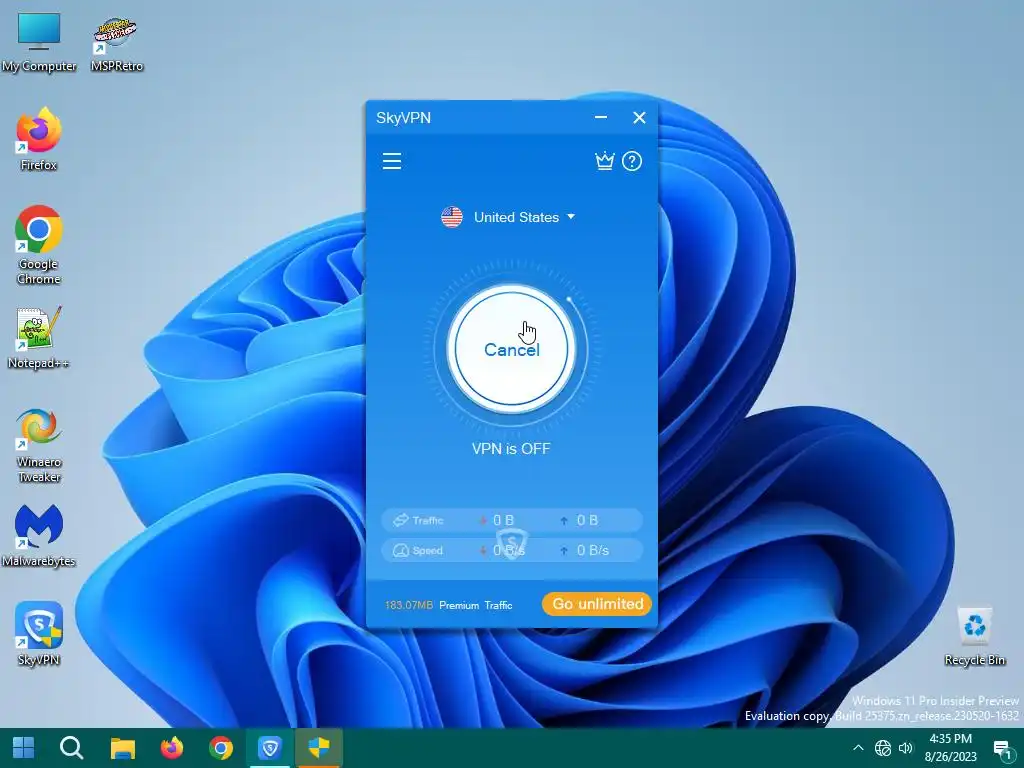Click the SkyVPN window title text

tap(404, 118)
